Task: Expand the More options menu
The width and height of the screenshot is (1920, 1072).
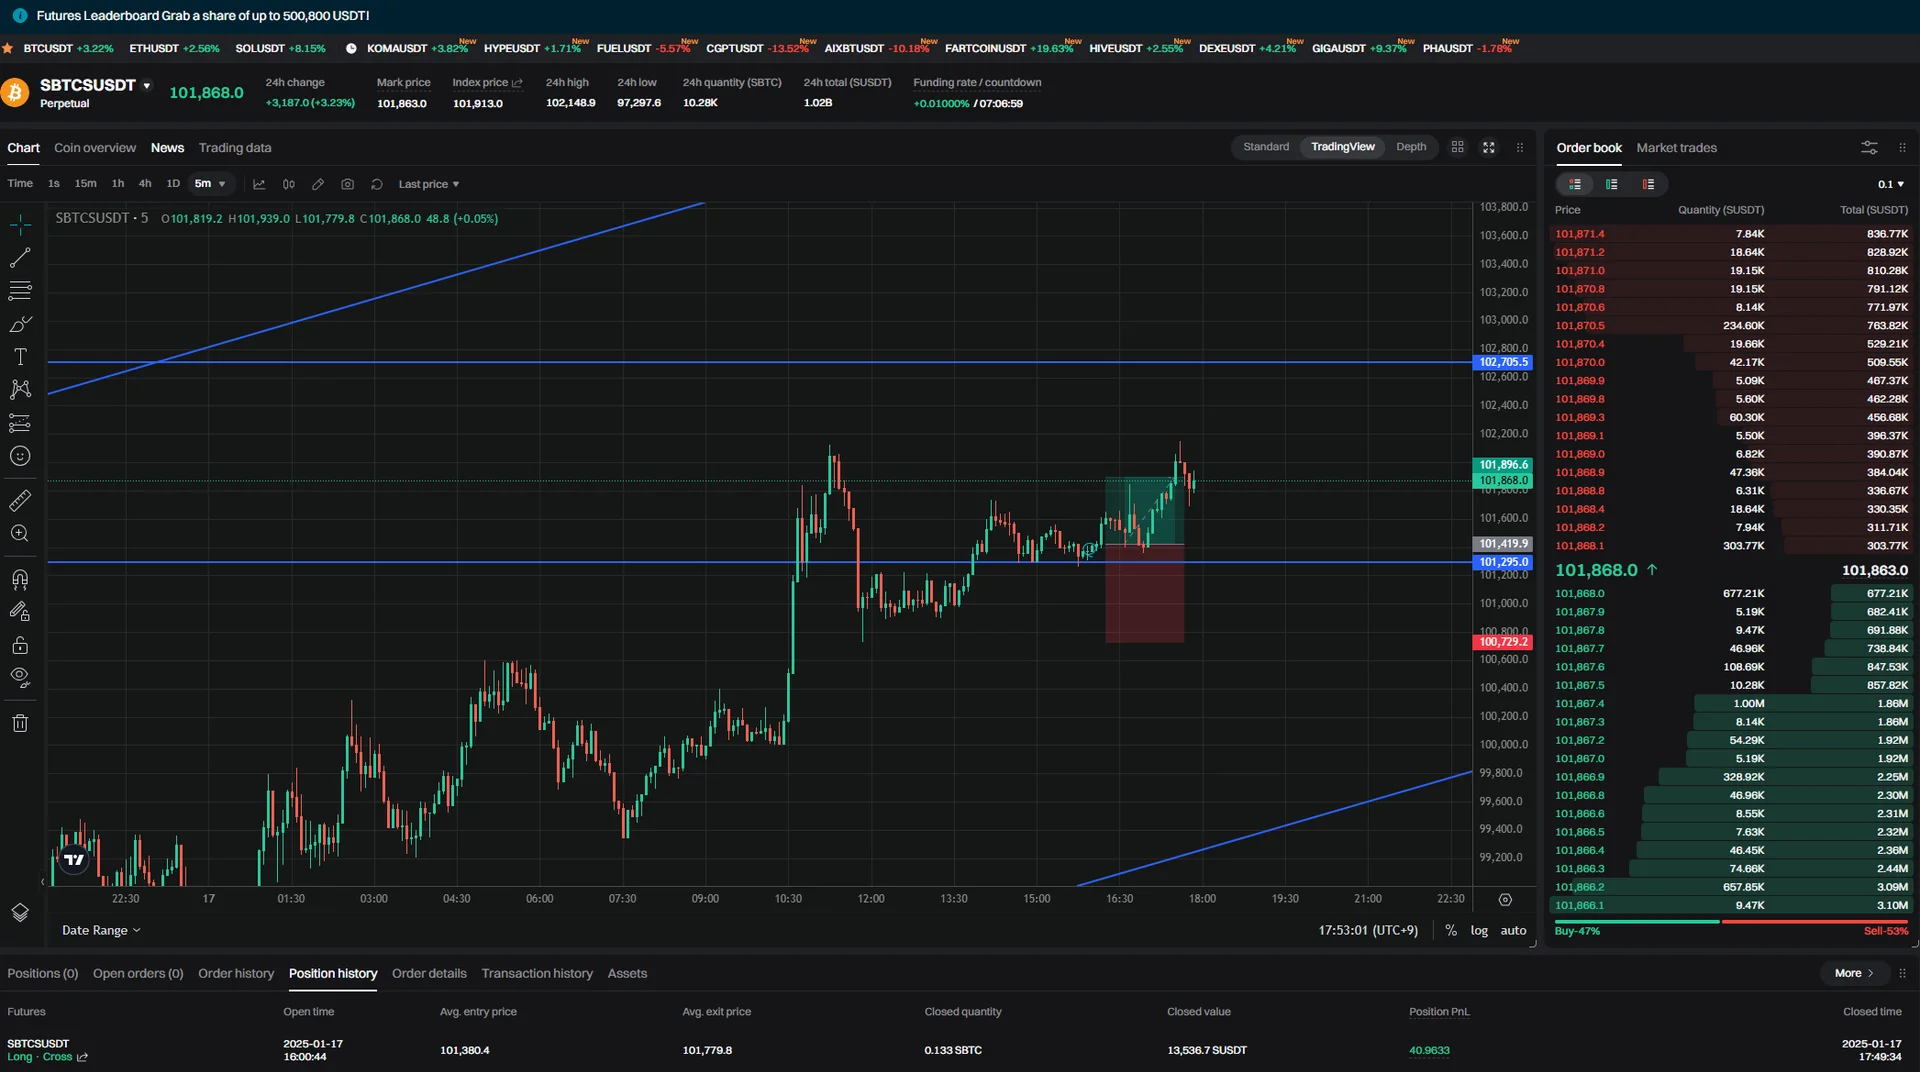Action: click(x=1854, y=973)
